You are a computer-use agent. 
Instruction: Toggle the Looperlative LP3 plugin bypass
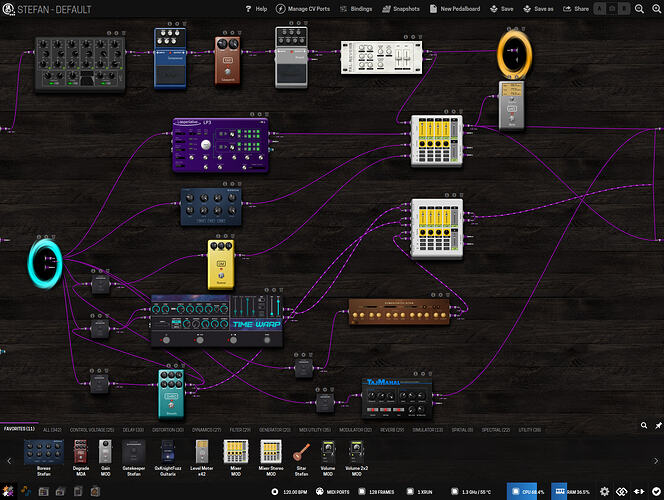tap(252, 114)
